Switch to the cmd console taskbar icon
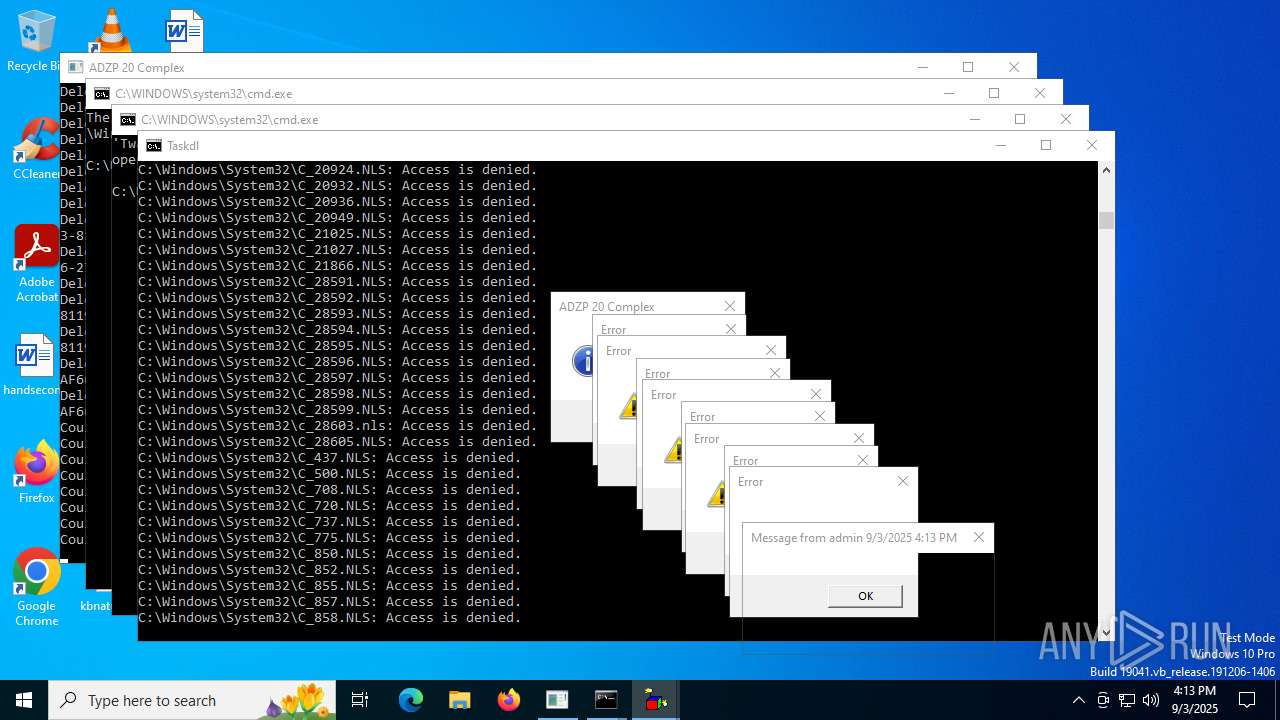 (606, 700)
